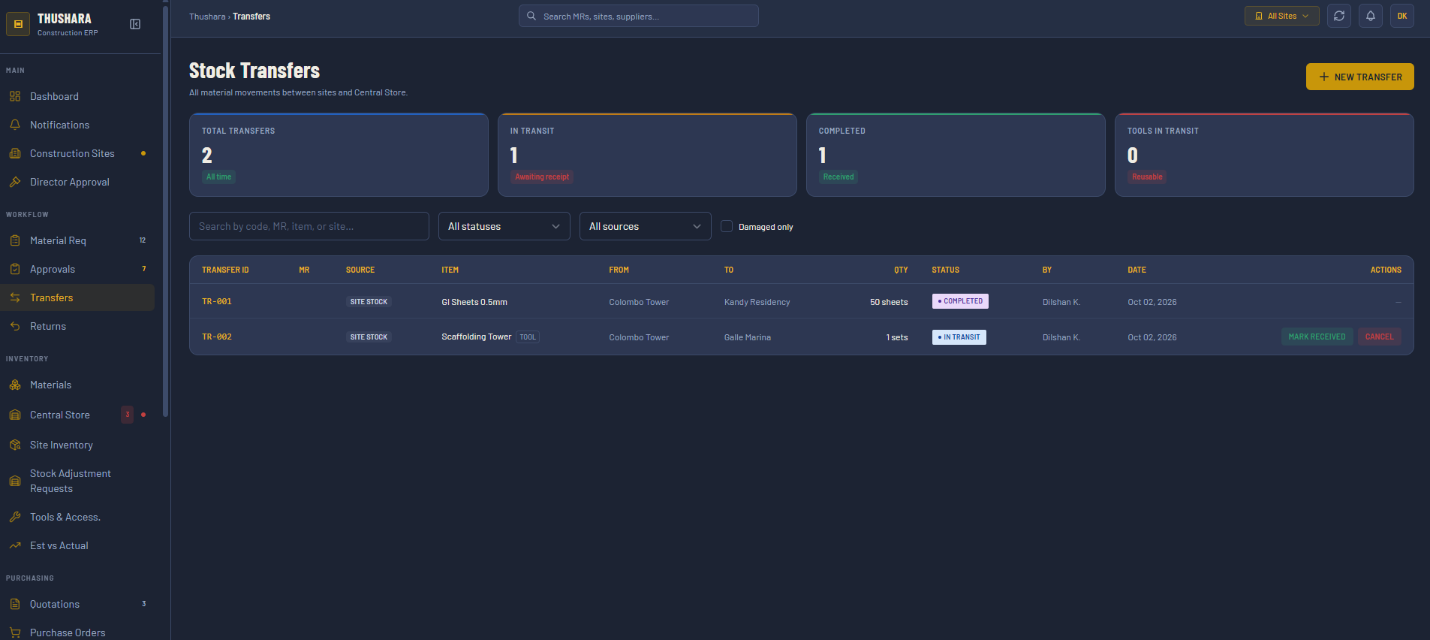Image resolution: width=1430 pixels, height=640 pixels.
Task: Click the Kandy Residency destination cell
Action: pyautogui.click(x=757, y=301)
